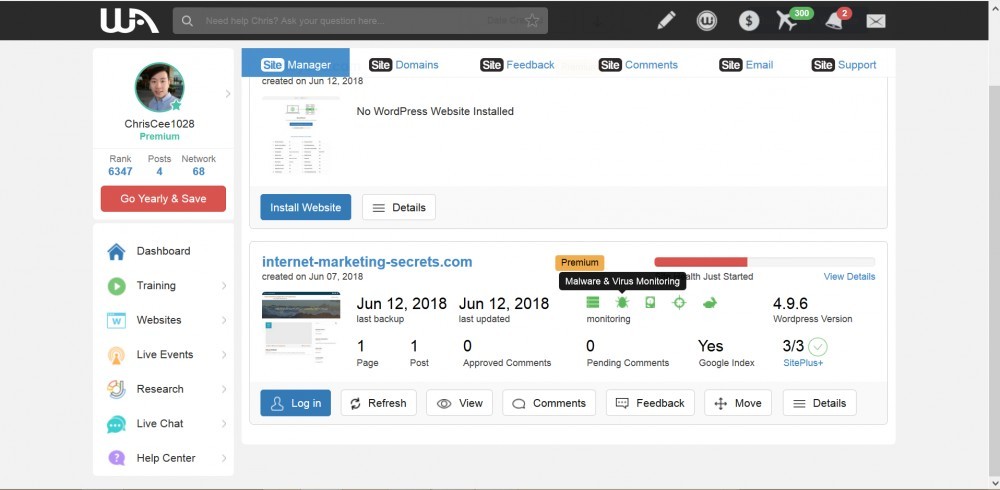
Task: Open the bell notifications icon
Action: (834, 21)
